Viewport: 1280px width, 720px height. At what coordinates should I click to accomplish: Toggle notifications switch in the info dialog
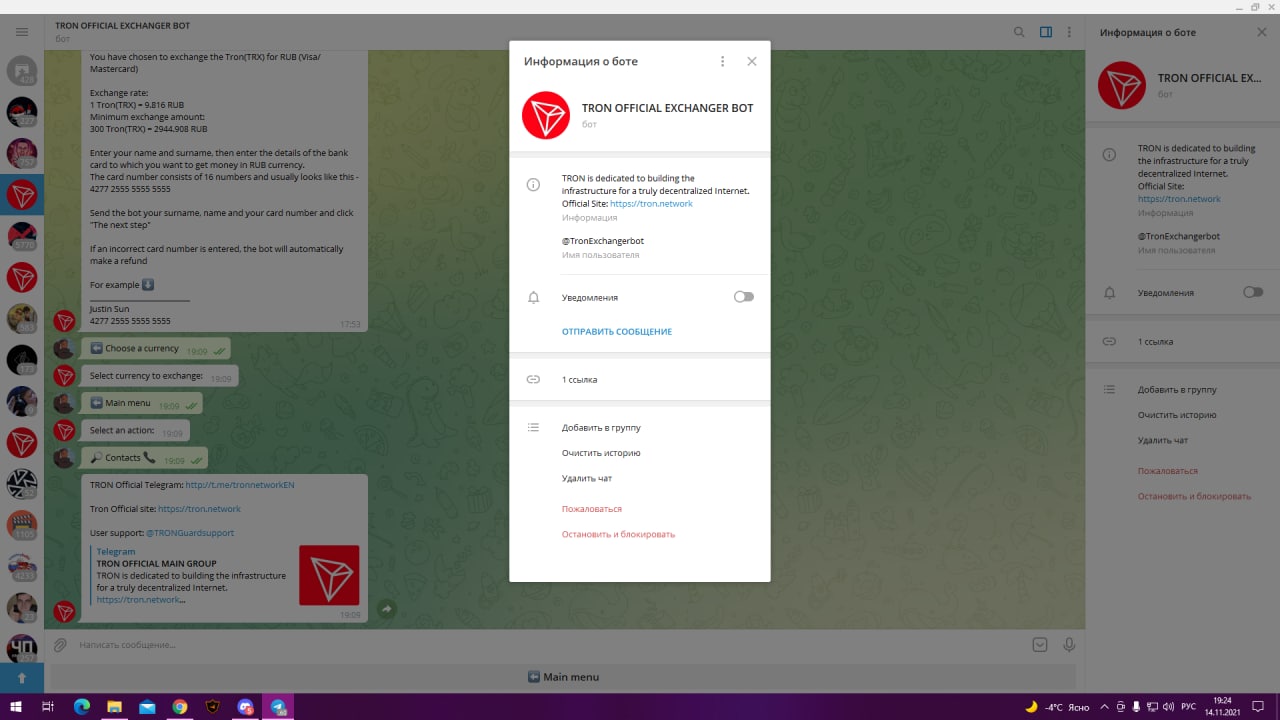pos(743,297)
